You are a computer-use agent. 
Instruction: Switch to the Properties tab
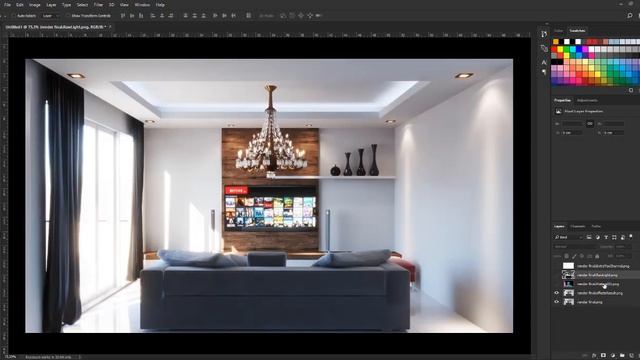(x=562, y=100)
